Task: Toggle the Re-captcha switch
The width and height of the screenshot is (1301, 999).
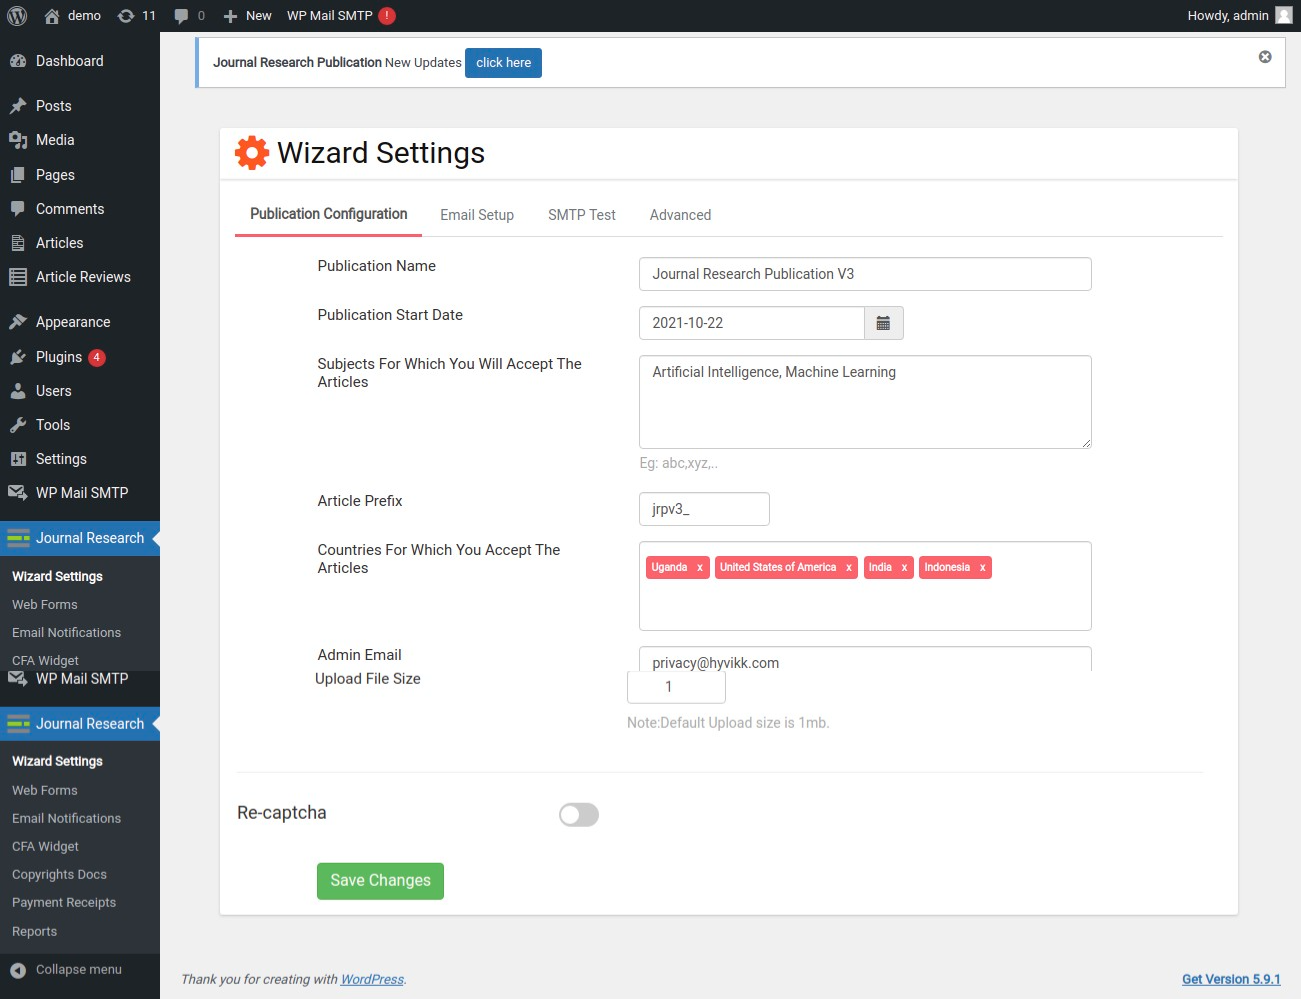Action: (579, 815)
